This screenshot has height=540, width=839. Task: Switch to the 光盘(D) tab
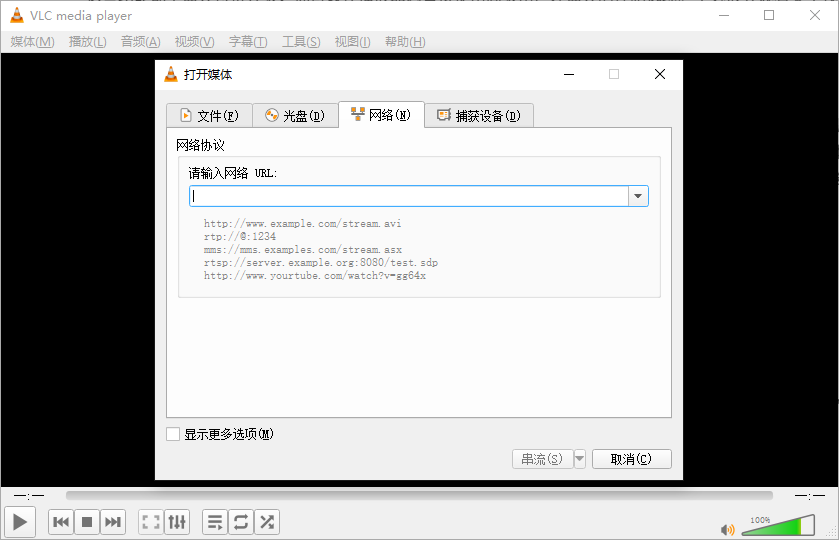click(x=295, y=116)
